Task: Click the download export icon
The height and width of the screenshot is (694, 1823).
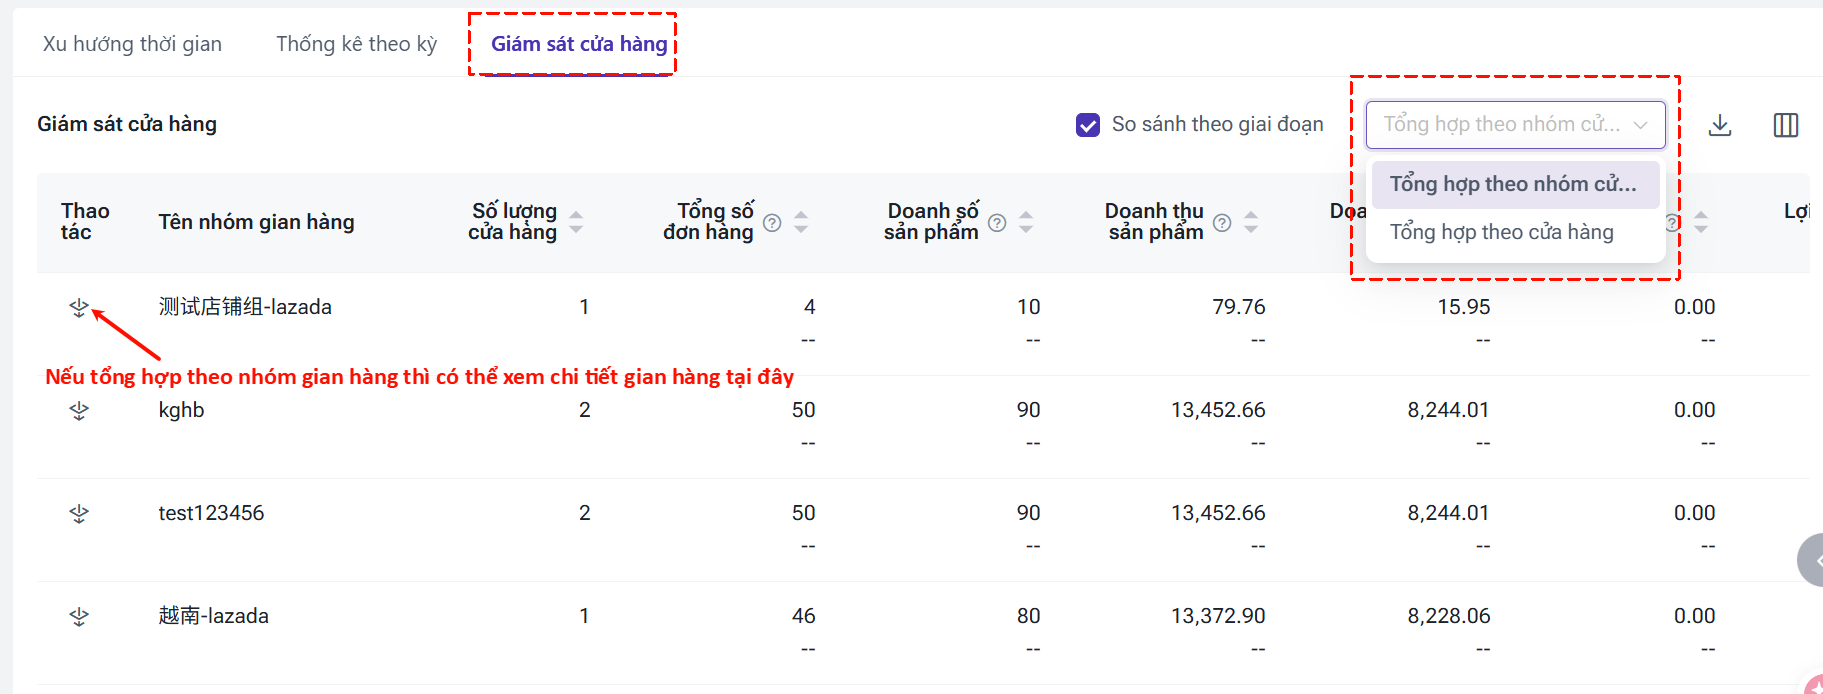Action: (x=1719, y=125)
